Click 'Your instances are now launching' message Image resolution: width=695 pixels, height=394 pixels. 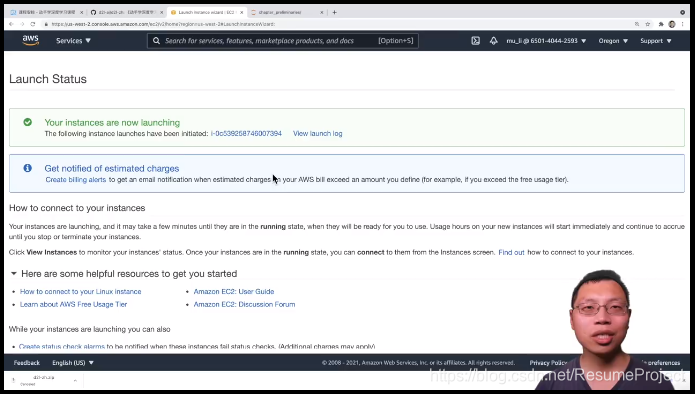(112, 122)
